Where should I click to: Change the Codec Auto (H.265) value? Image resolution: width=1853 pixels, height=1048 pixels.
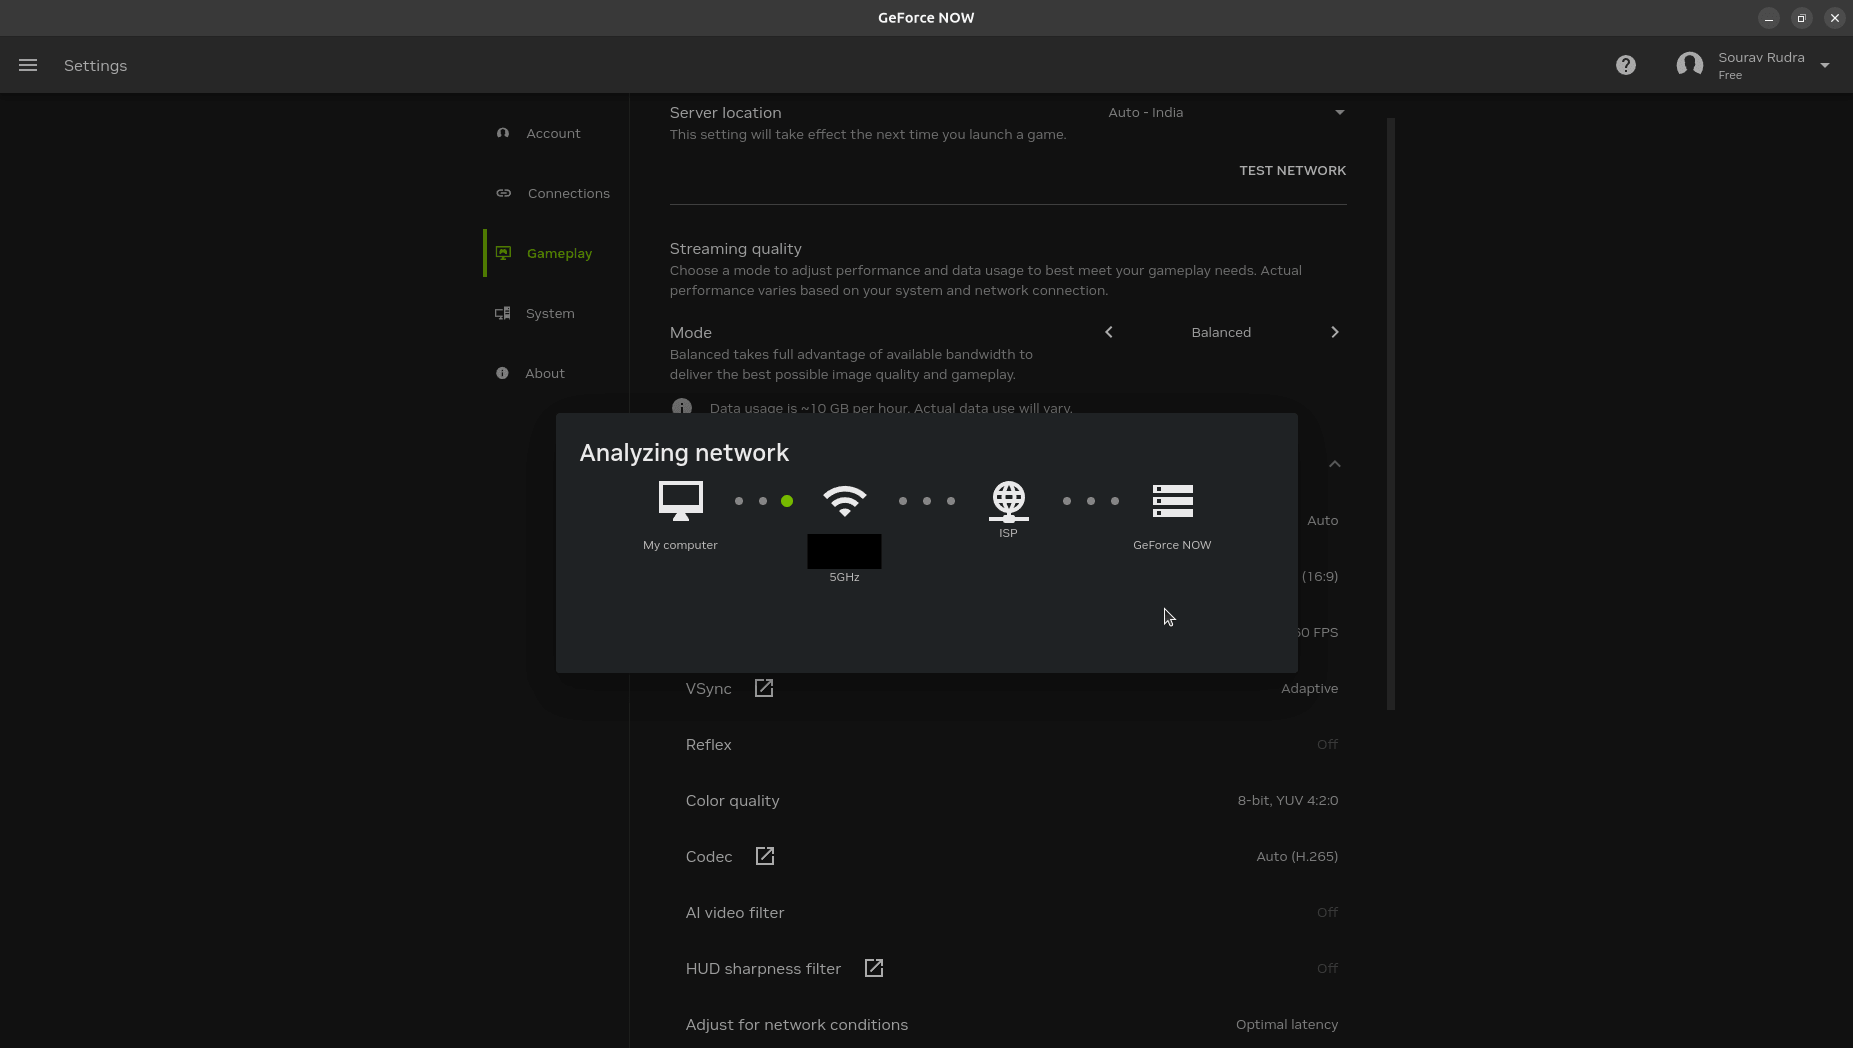(x=1297, y=857)
